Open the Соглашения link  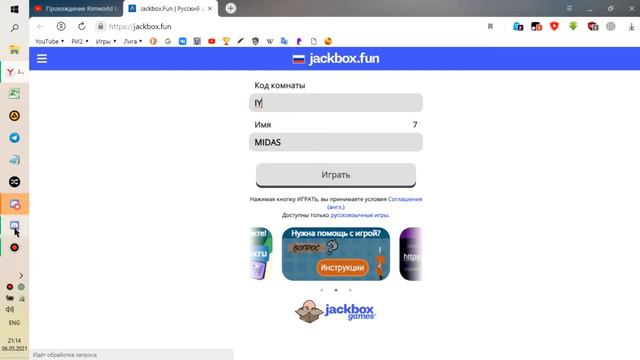point(405,199)
